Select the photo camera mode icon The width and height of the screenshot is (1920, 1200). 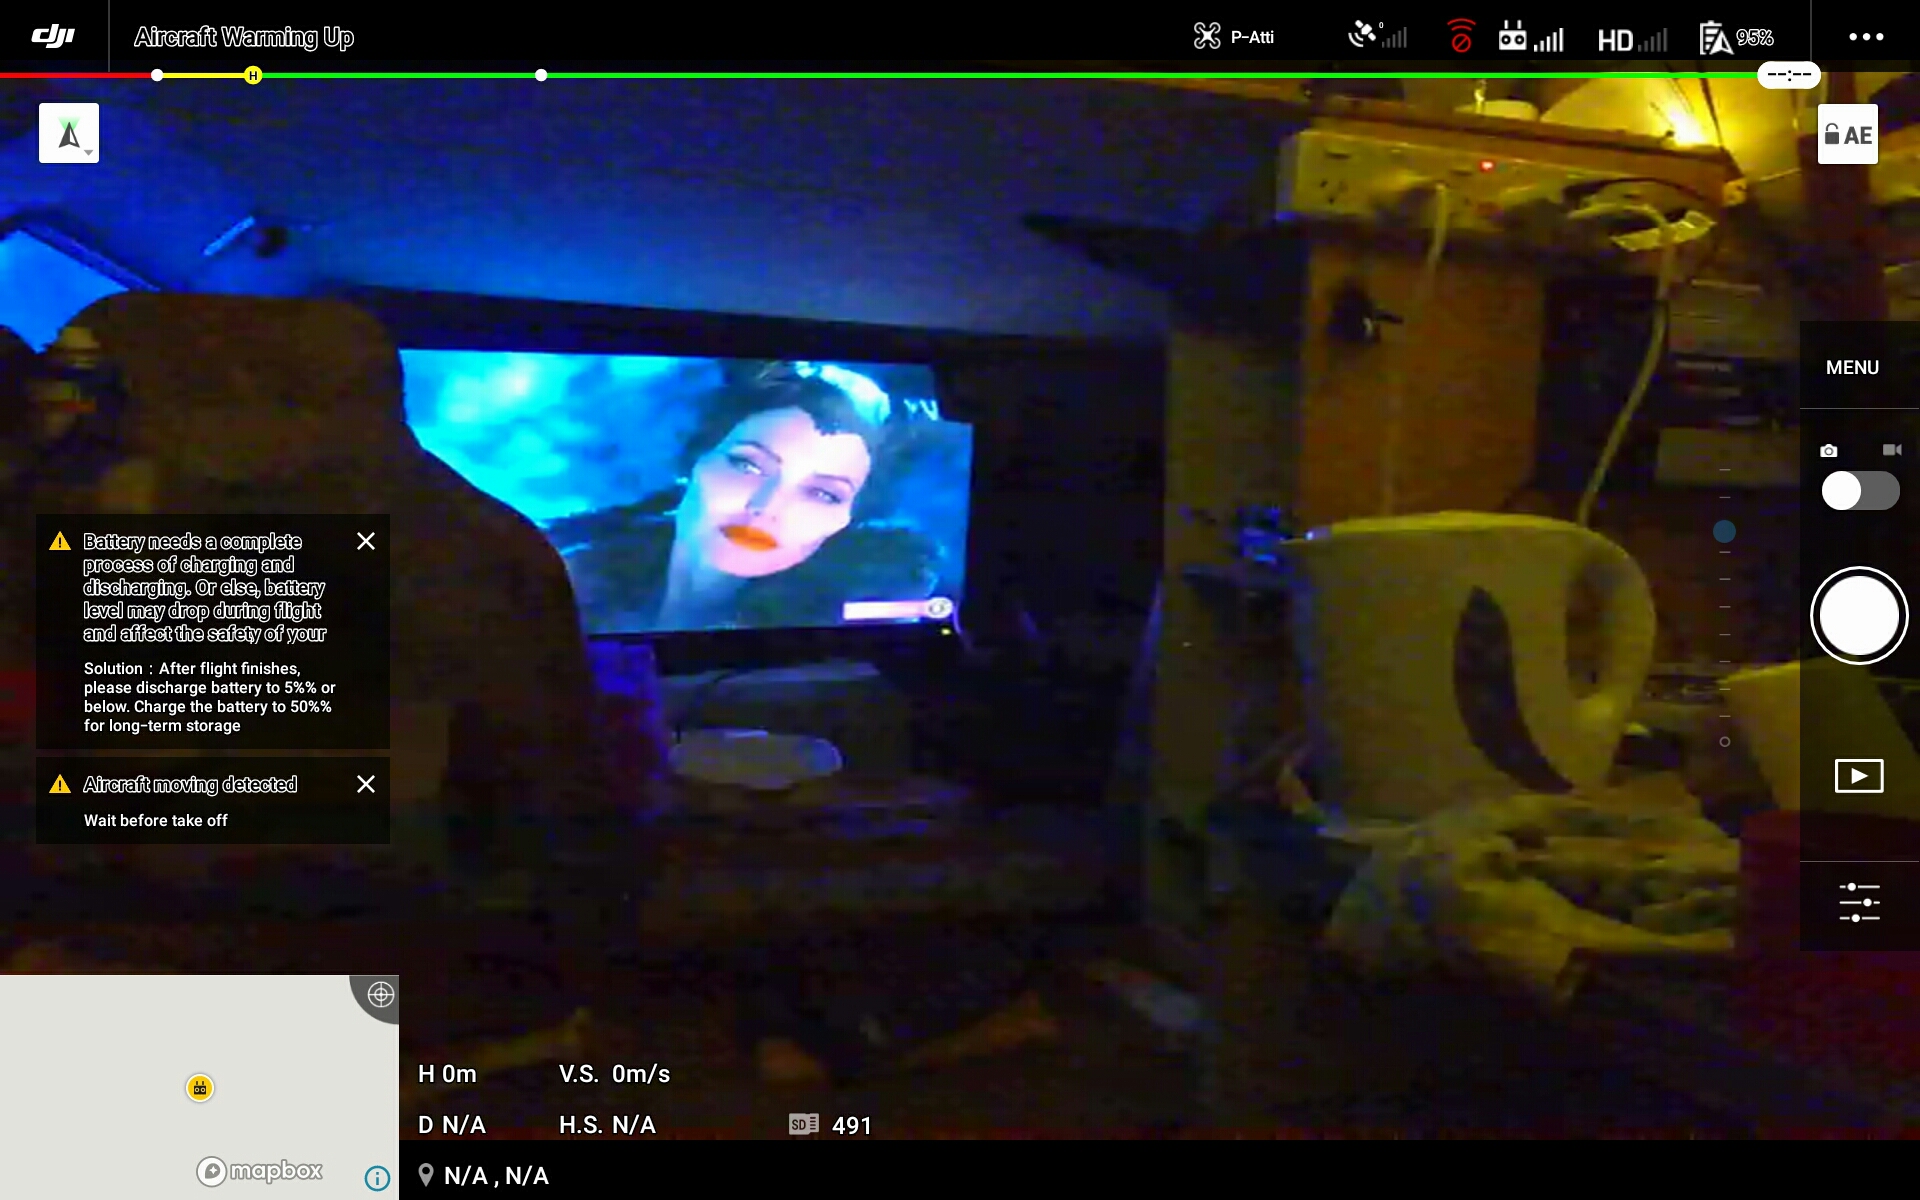[x=1829, y=451]
